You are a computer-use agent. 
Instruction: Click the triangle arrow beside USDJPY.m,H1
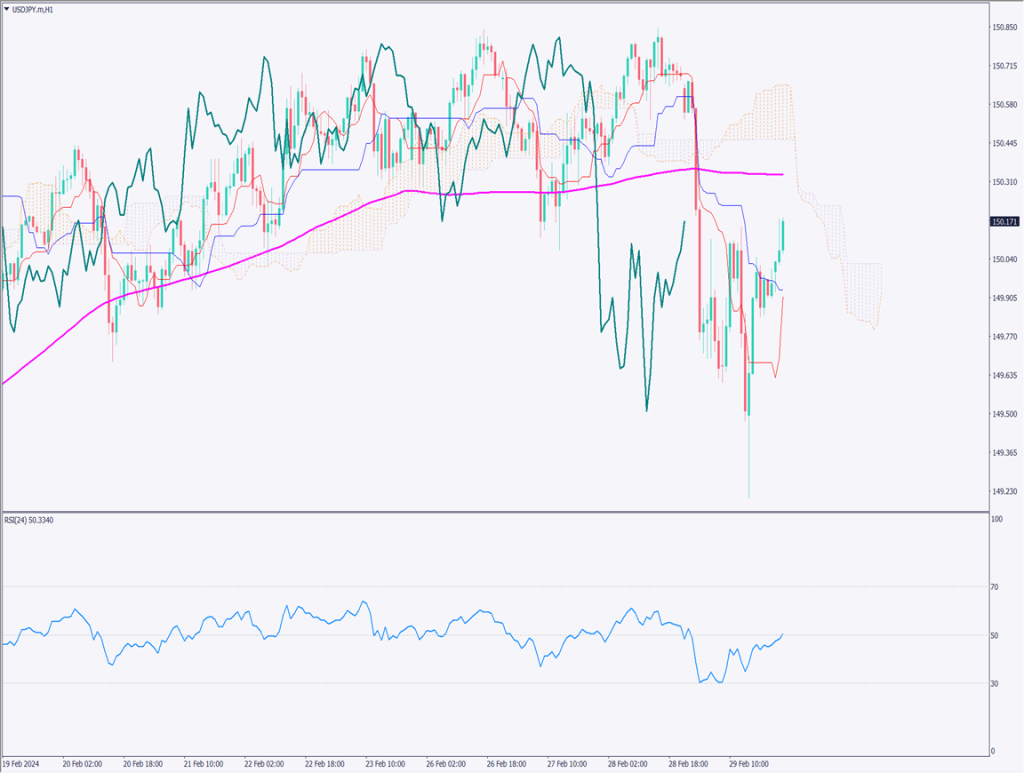[x=7, y=8]
